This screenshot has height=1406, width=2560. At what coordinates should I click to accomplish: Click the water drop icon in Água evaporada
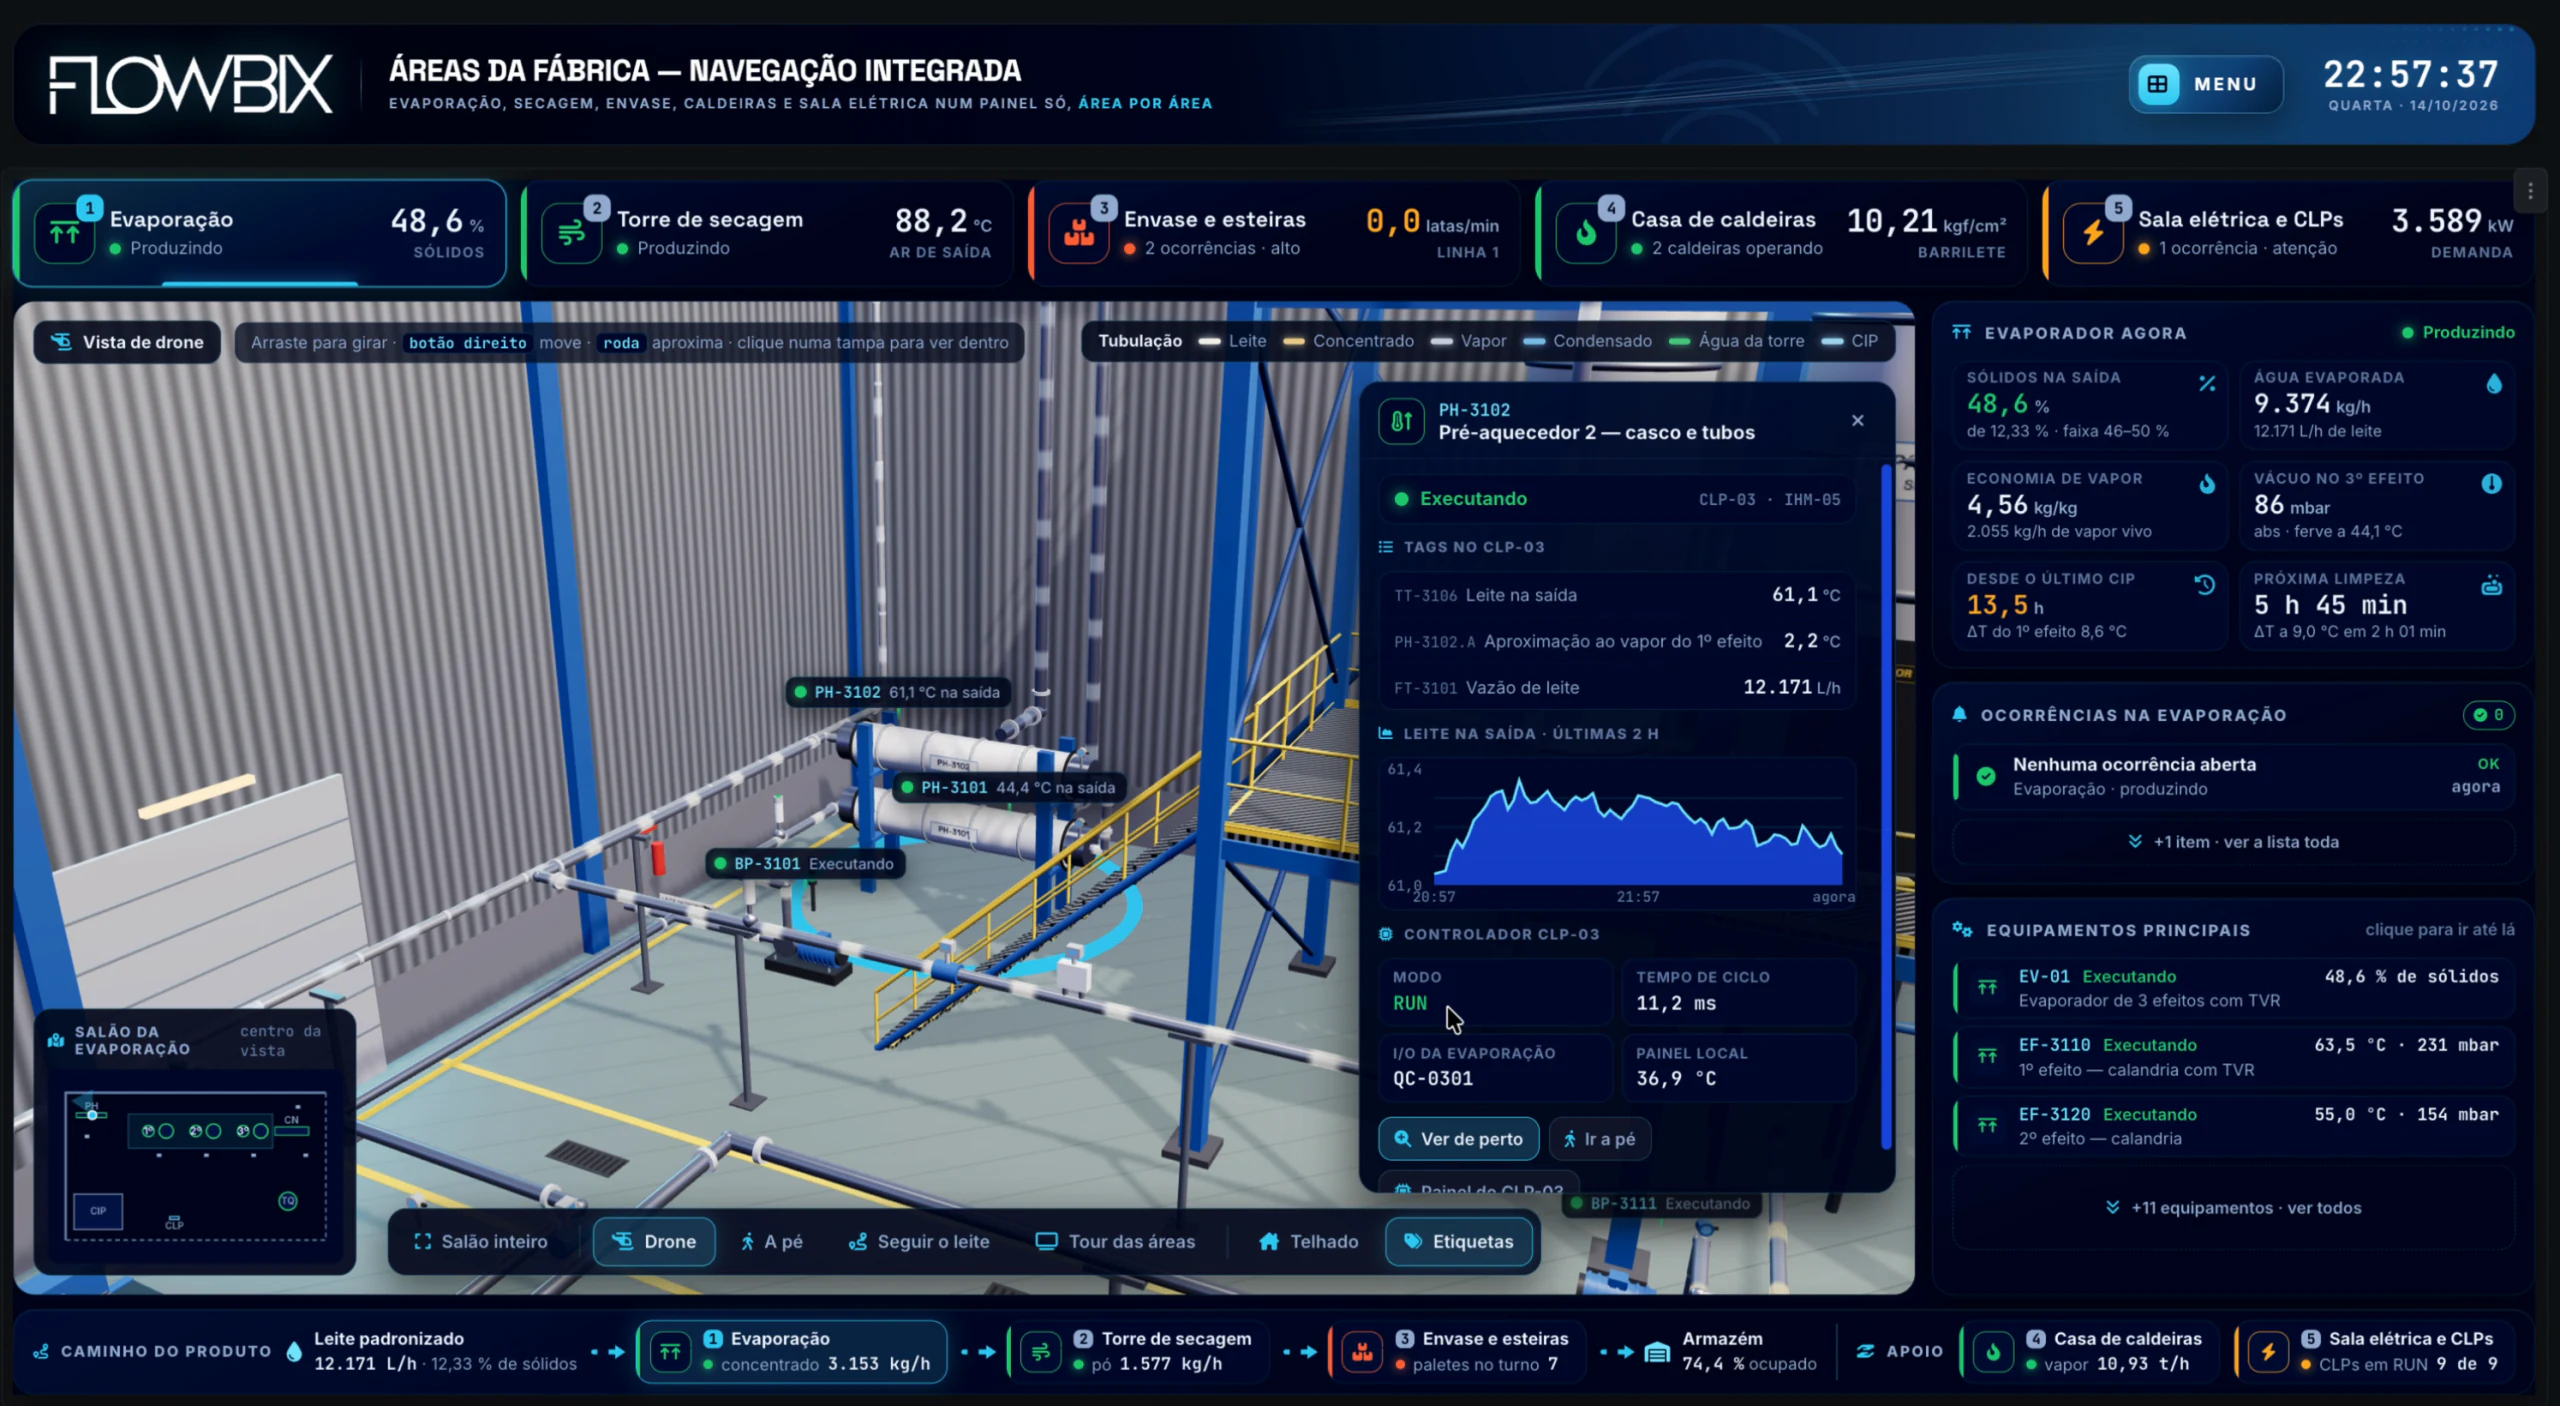tap(2494, 384)
